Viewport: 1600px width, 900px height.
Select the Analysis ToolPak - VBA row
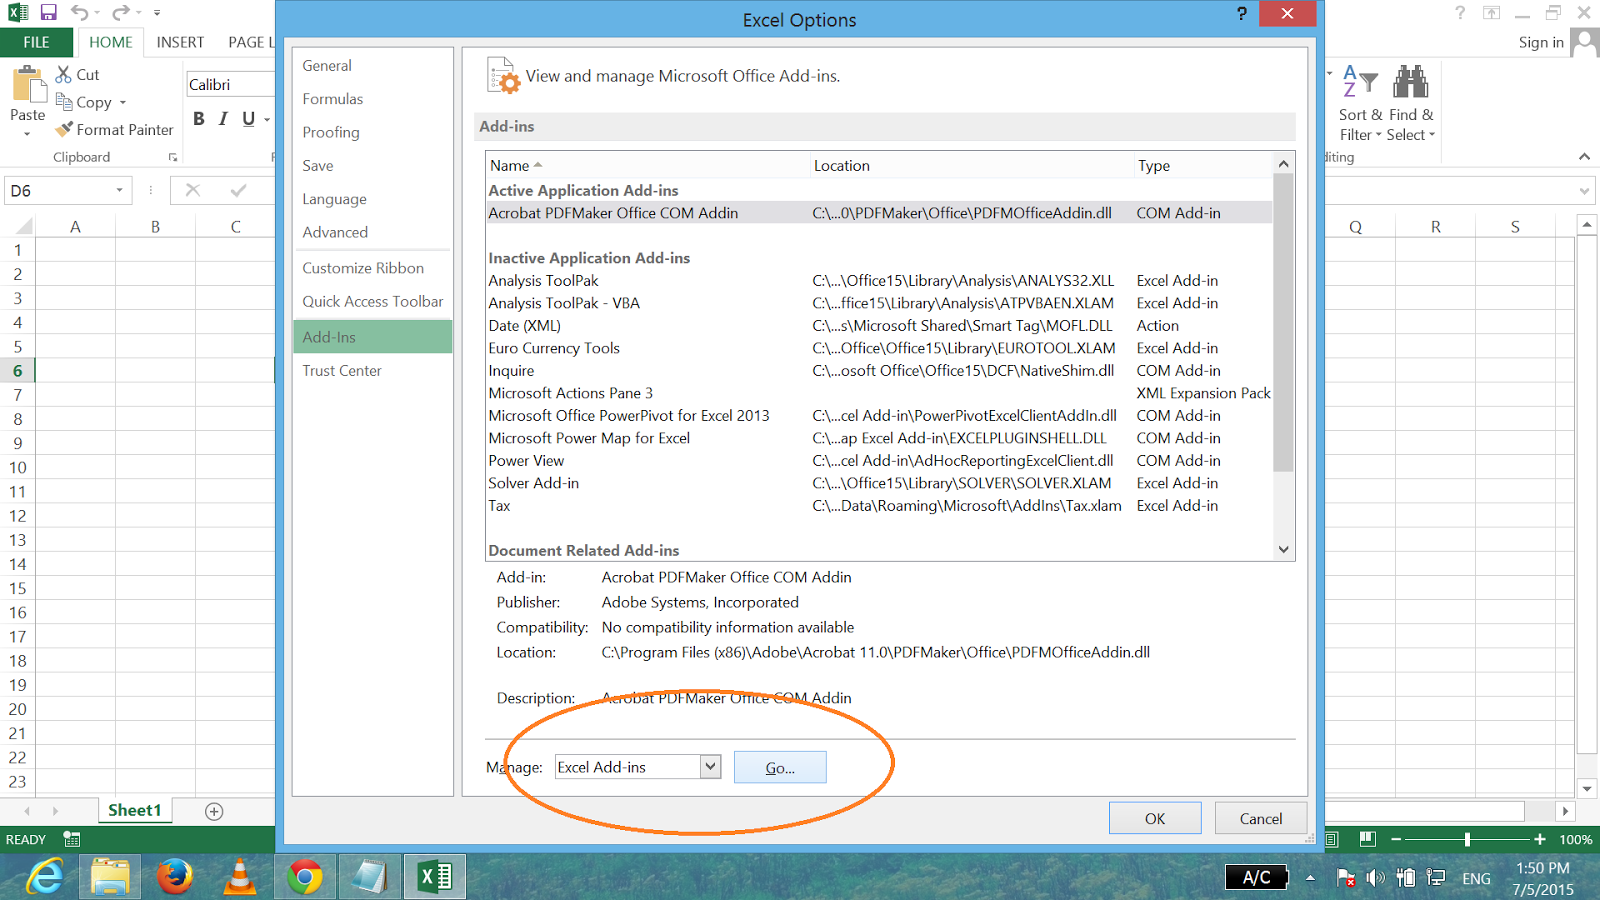[x=879, y=303]
